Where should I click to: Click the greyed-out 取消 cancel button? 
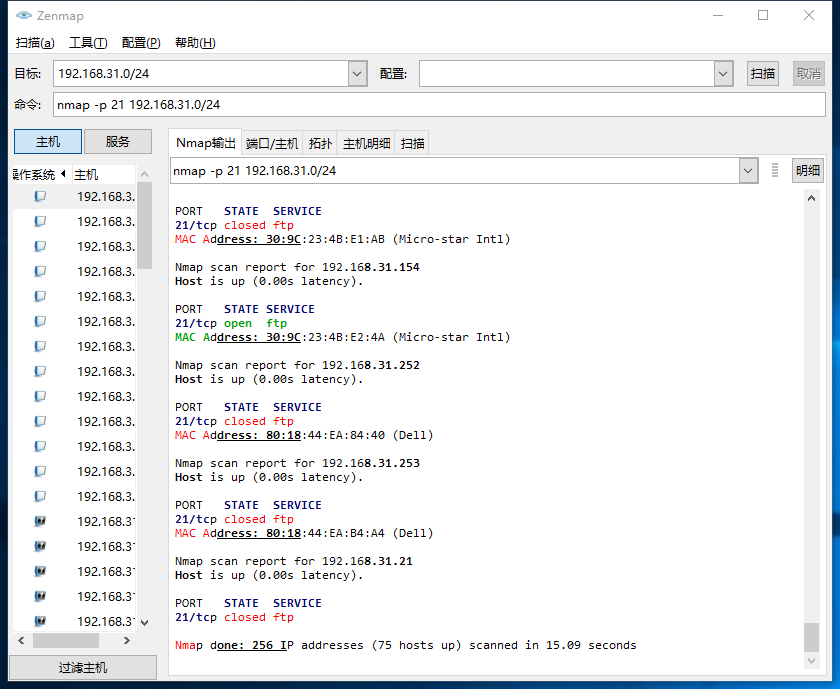(809, 73)
